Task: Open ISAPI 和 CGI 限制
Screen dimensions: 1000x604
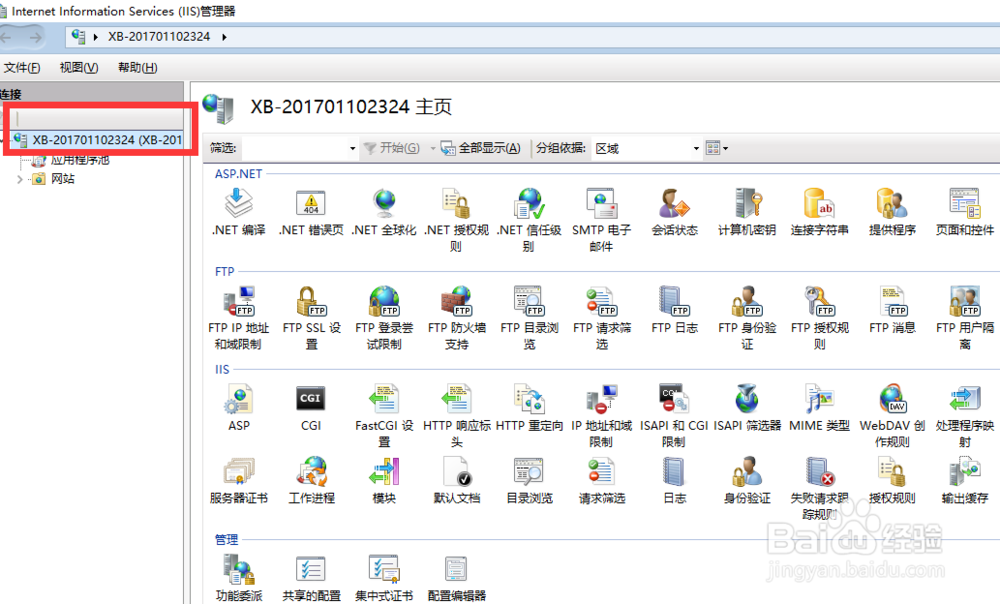Action: (x=675, y=416)
